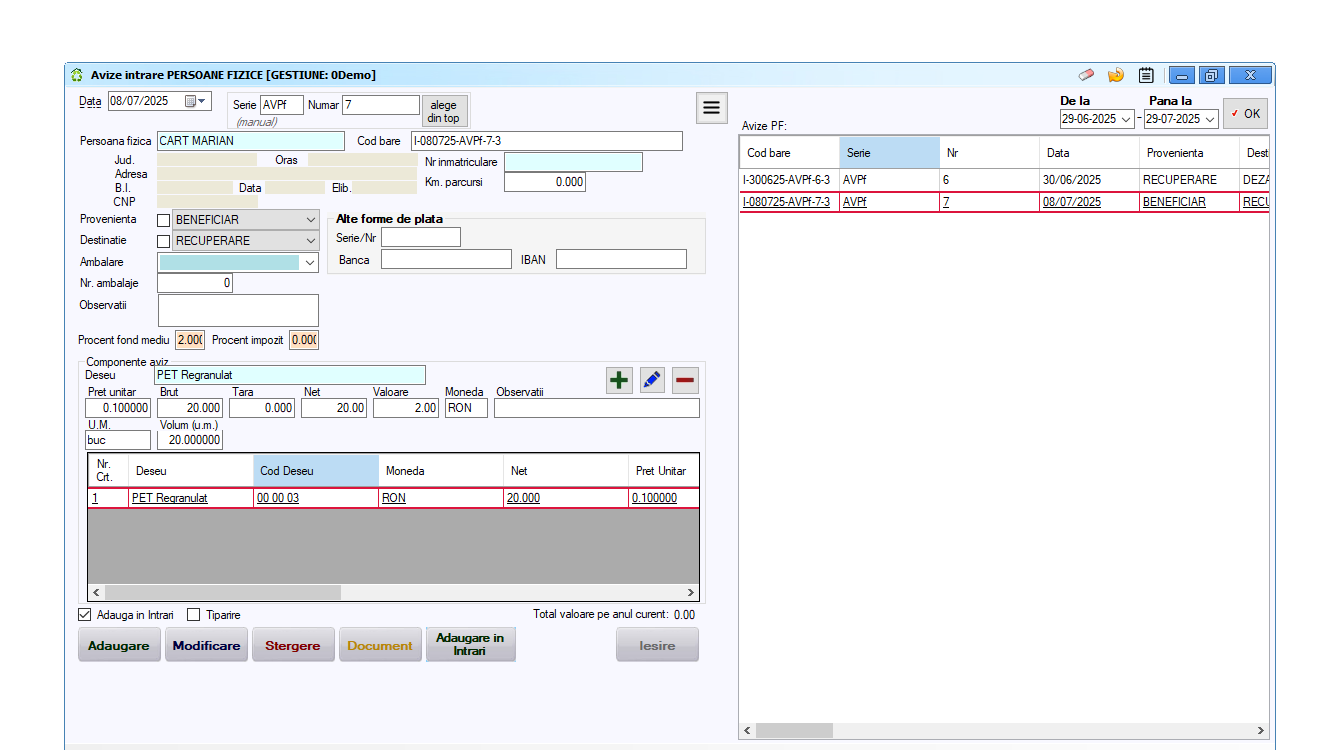Uncheck Adauga in Intrari checkbox
Image resolution: width=1333 pixels, height=750 pixels.
tap(84, 615)
